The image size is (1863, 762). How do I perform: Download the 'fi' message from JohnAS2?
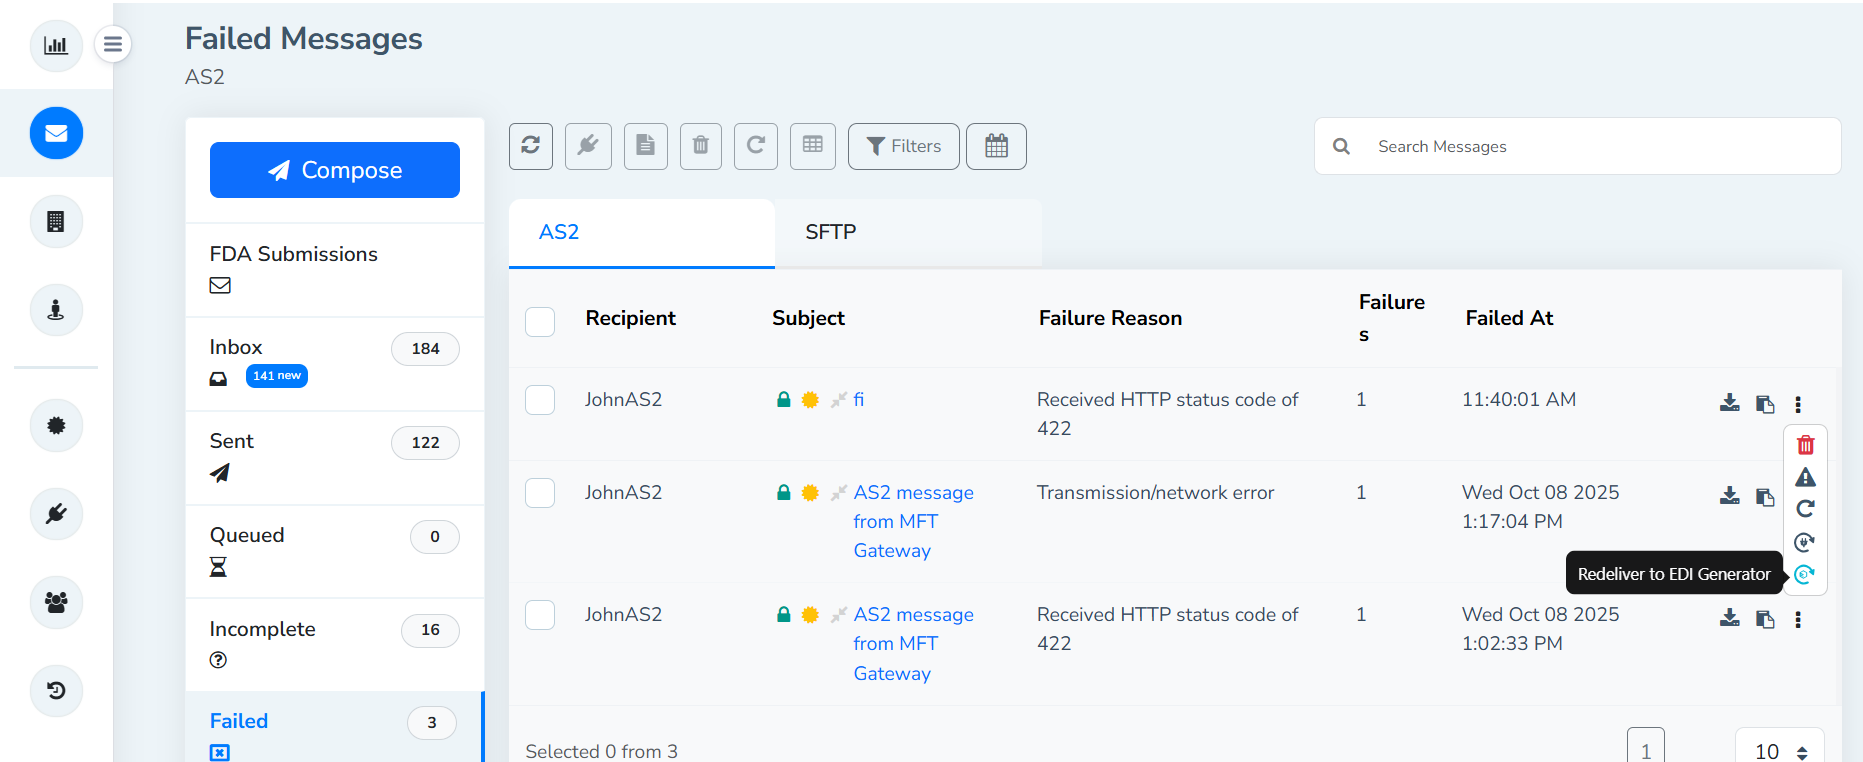(x=1729, y=403)
